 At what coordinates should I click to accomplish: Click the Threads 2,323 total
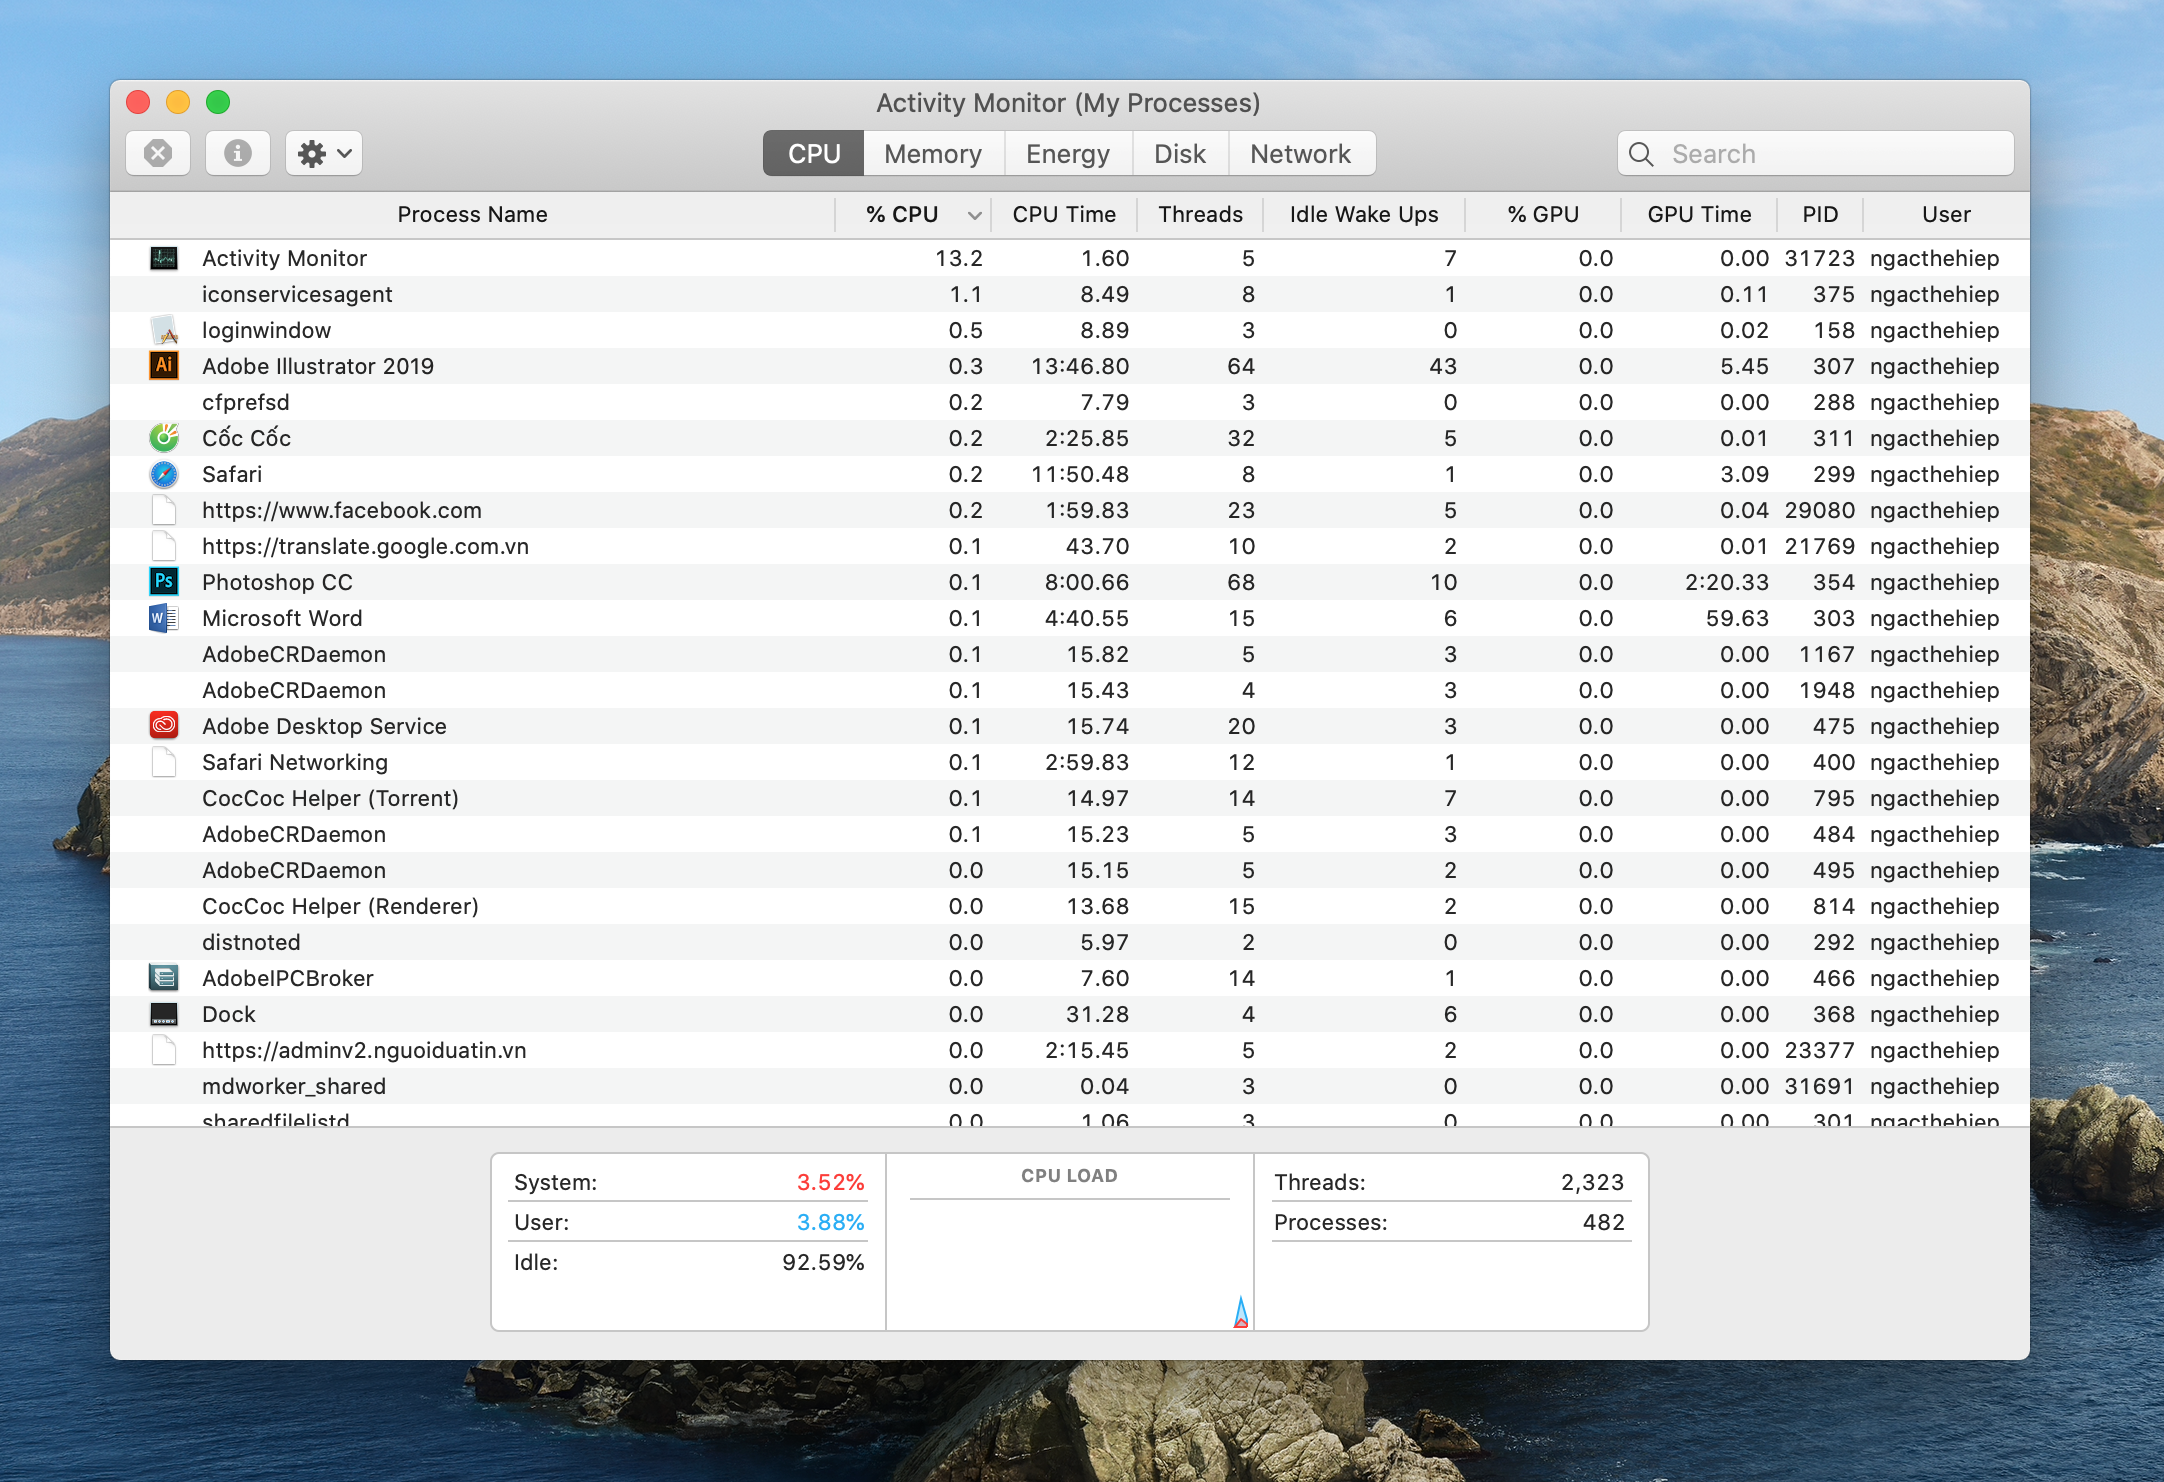click(x=1592, y=1182)
